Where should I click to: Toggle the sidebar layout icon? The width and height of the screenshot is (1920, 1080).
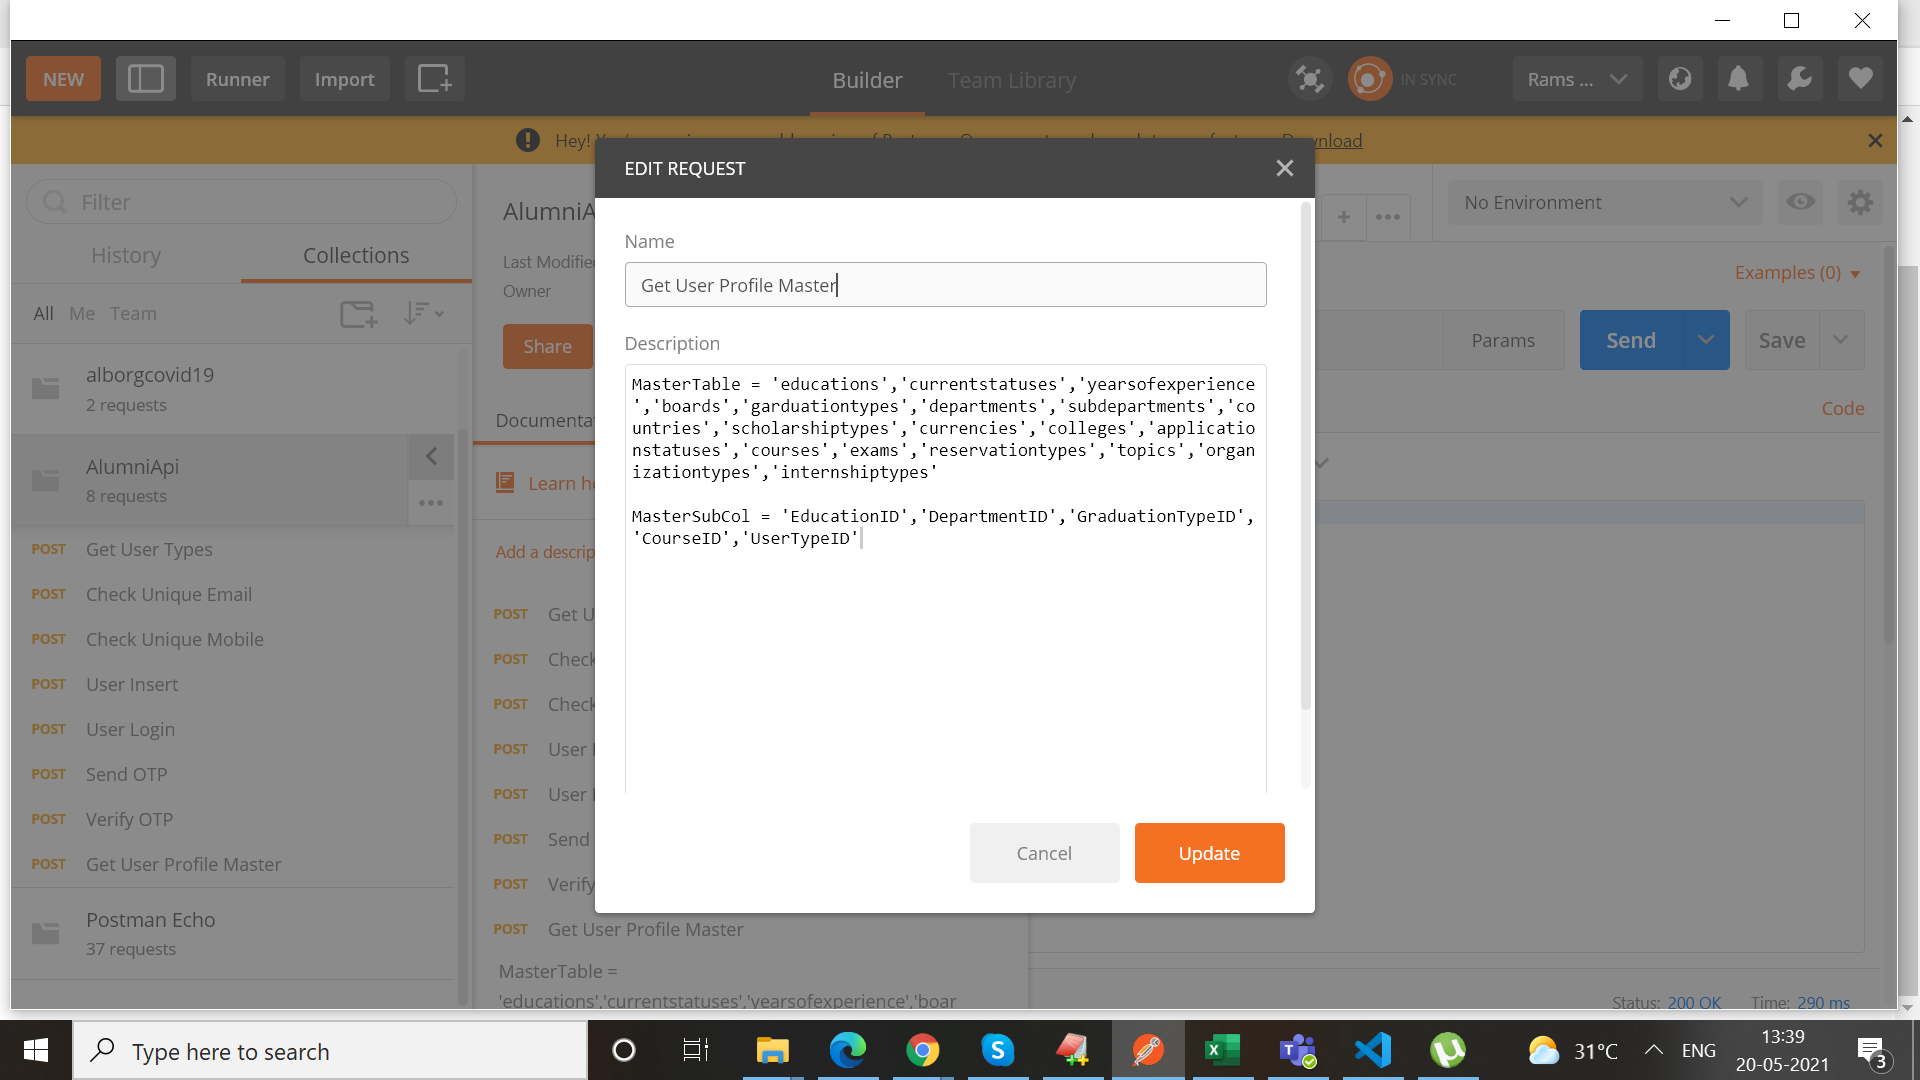[x=146, y=79]
